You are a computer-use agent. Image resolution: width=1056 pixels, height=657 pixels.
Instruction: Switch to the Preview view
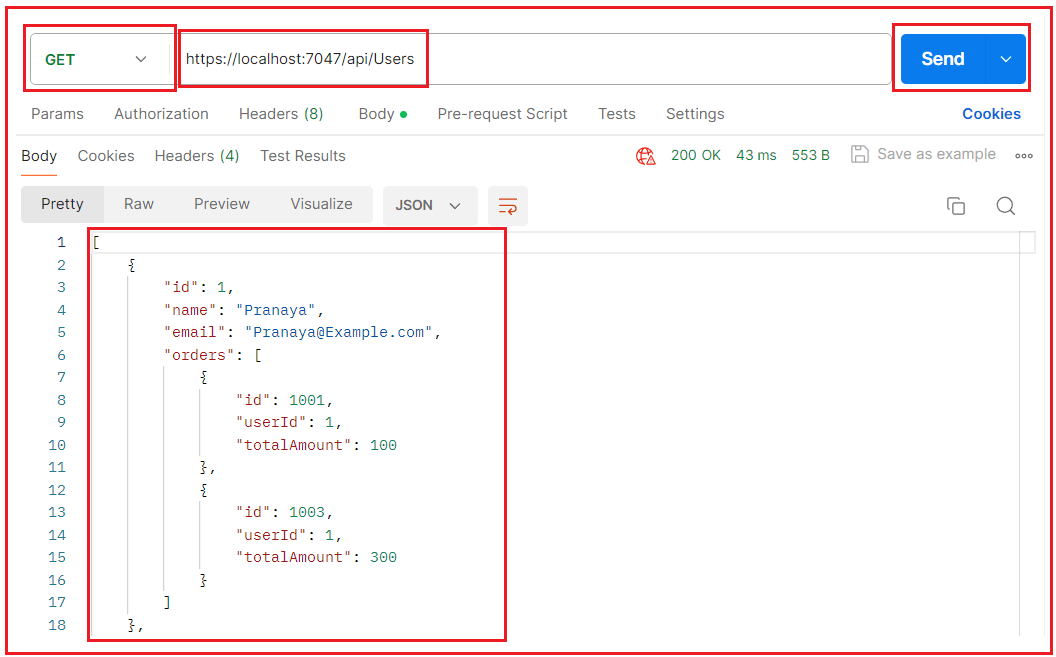[x=222, y=204]
